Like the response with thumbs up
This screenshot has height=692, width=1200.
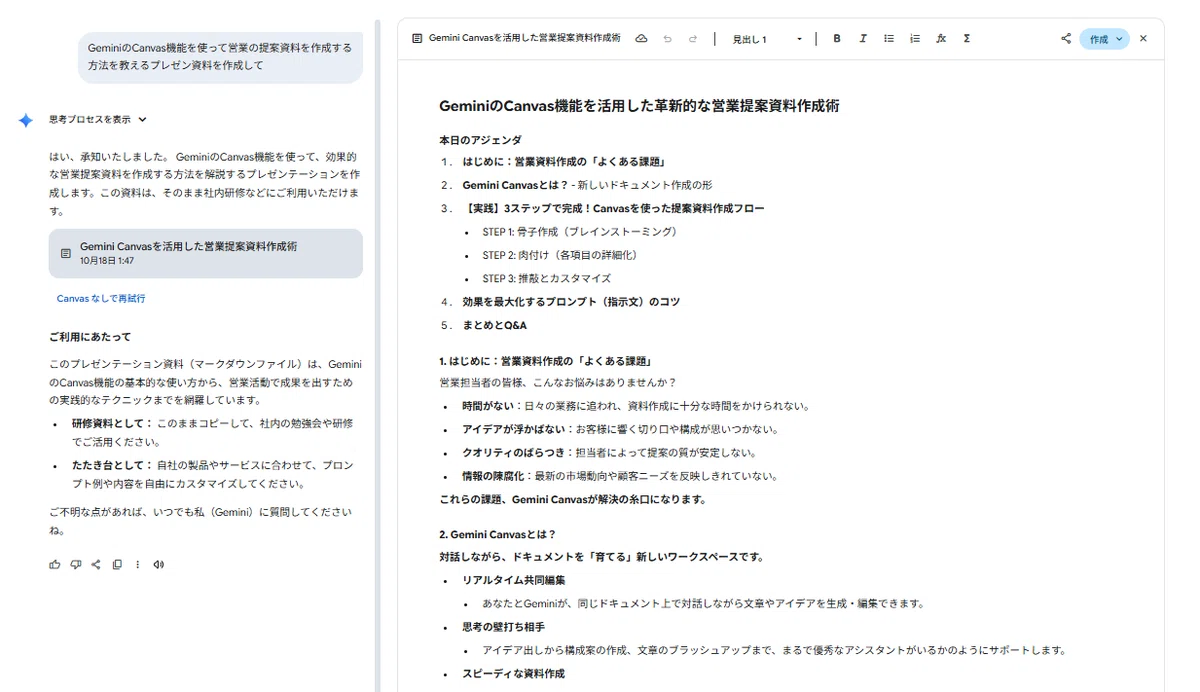click(x=55, y=564)
